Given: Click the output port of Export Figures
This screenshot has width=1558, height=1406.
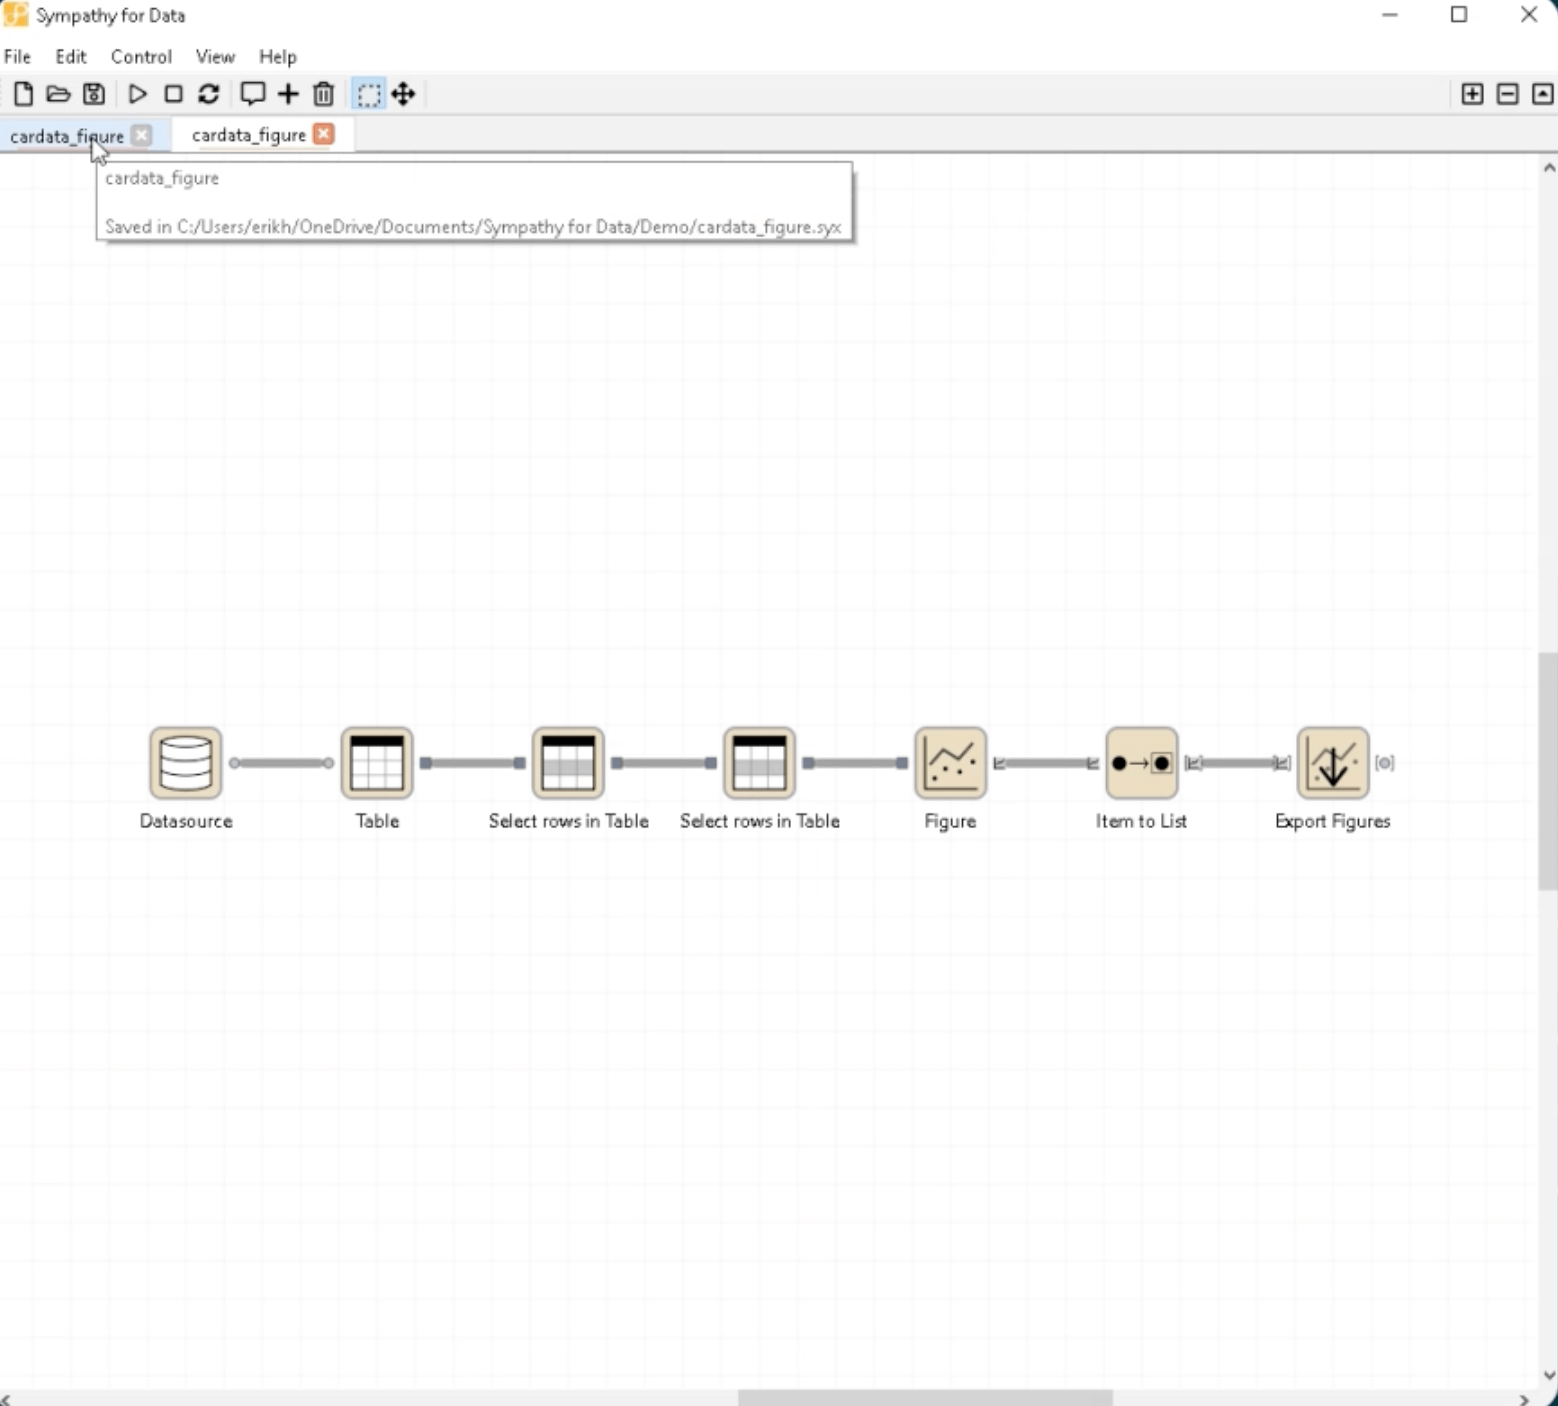Looking at the screenshot, I should (1384, 763).
